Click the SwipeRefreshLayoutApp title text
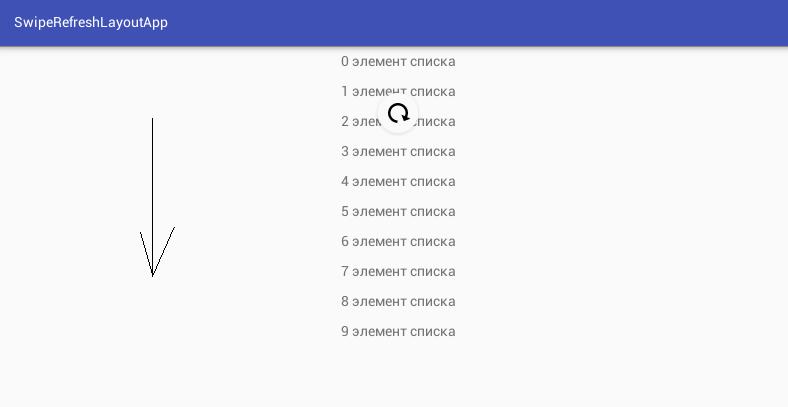The width and height of the screenshot is (788, 407). 91,22
